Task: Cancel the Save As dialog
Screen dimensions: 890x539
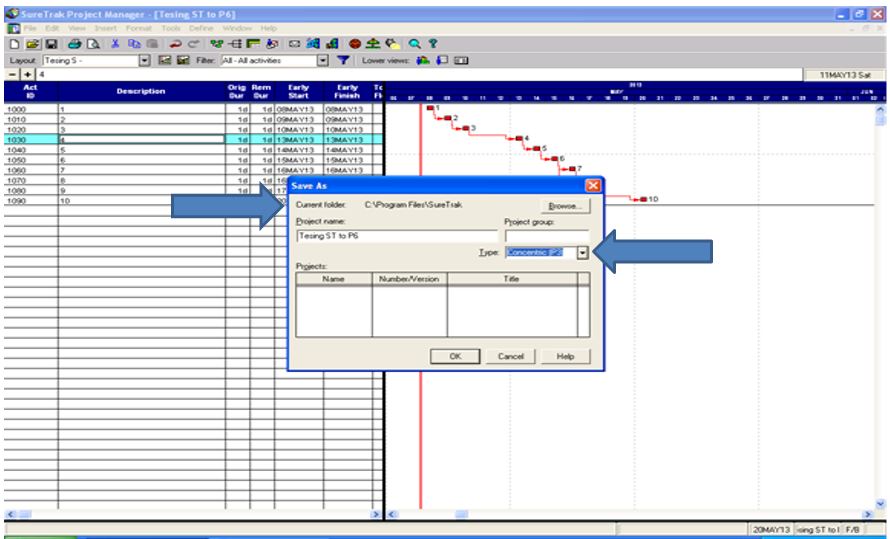Action: (x=510, y=356)
